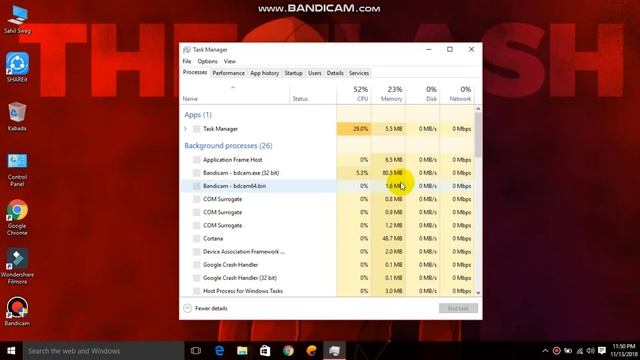Image resolution: width=640 pixels, height=360 pixels.
Task: Click the Bandicam recording tray icon
Action: coord(556,351)
